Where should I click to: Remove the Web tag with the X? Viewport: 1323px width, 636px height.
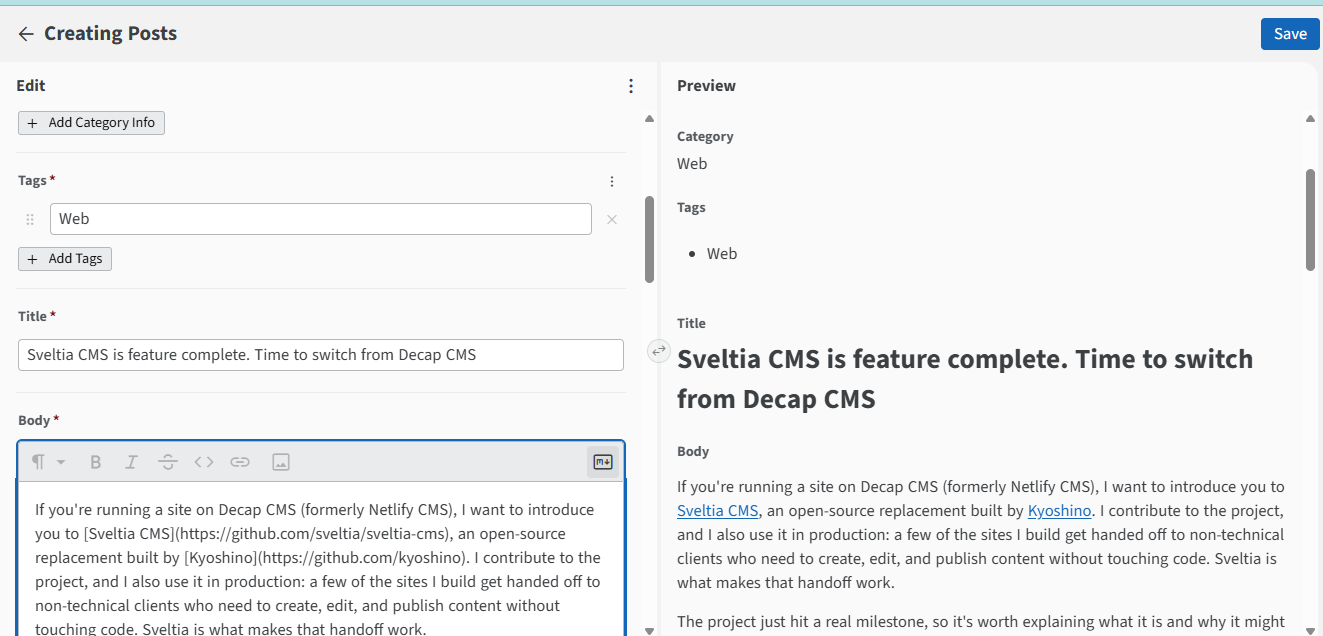[612, 219]
